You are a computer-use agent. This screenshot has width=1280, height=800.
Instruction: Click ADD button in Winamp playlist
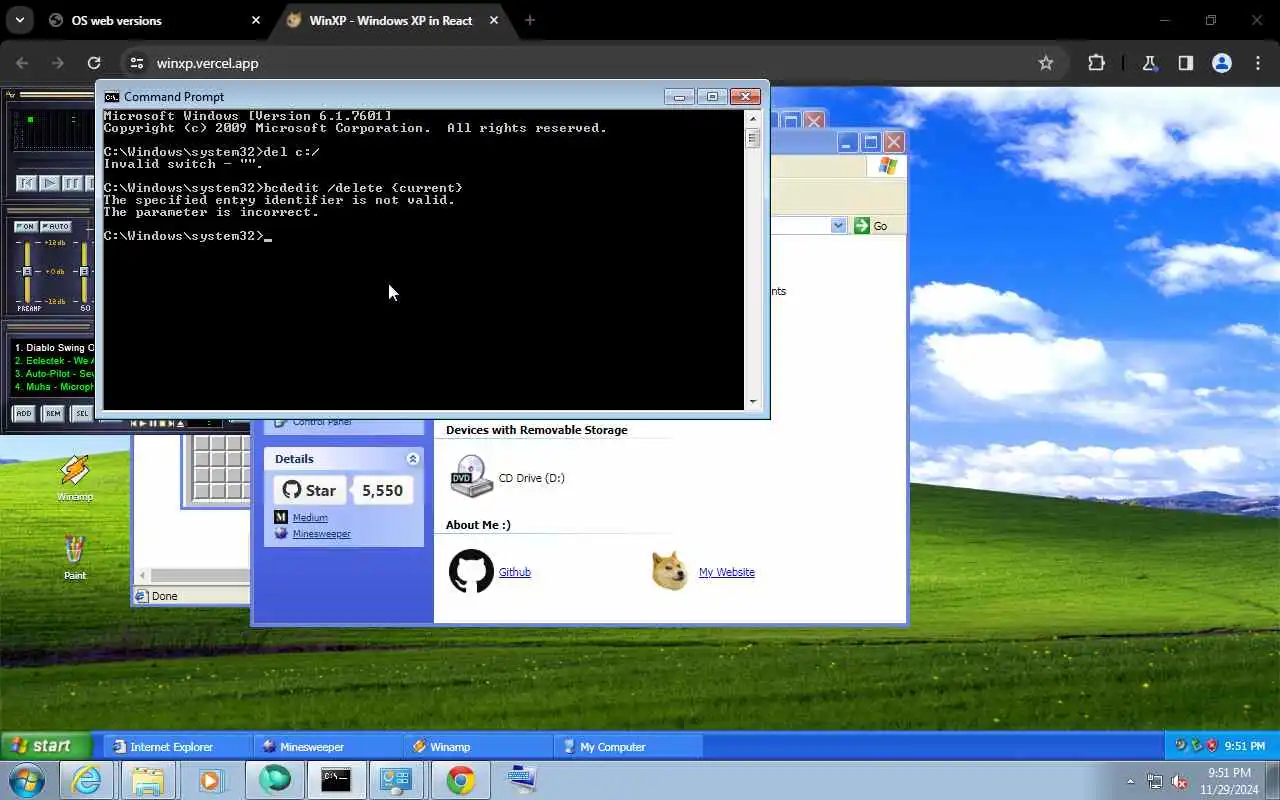click(x=23, y=413)
